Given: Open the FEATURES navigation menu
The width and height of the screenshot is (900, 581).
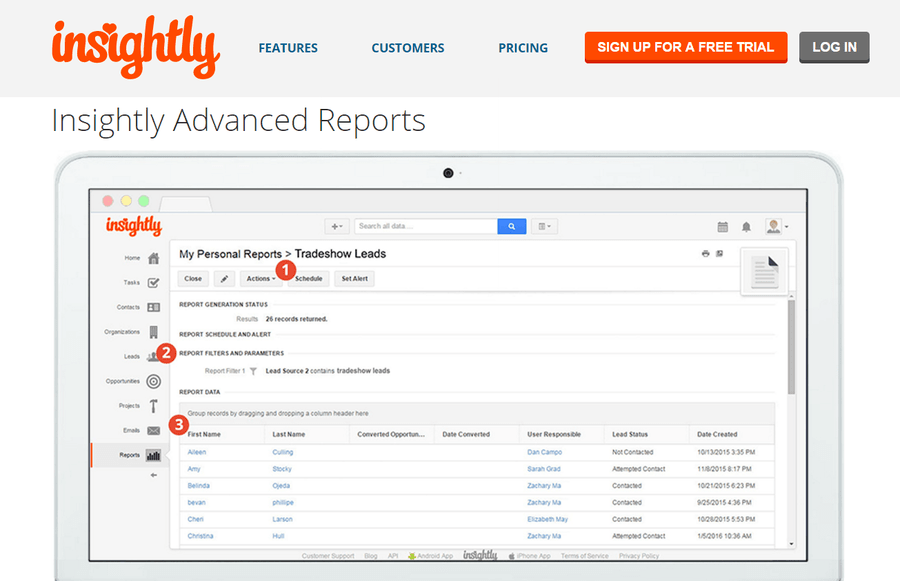Looking at the screenshot, I should [288, 47].
